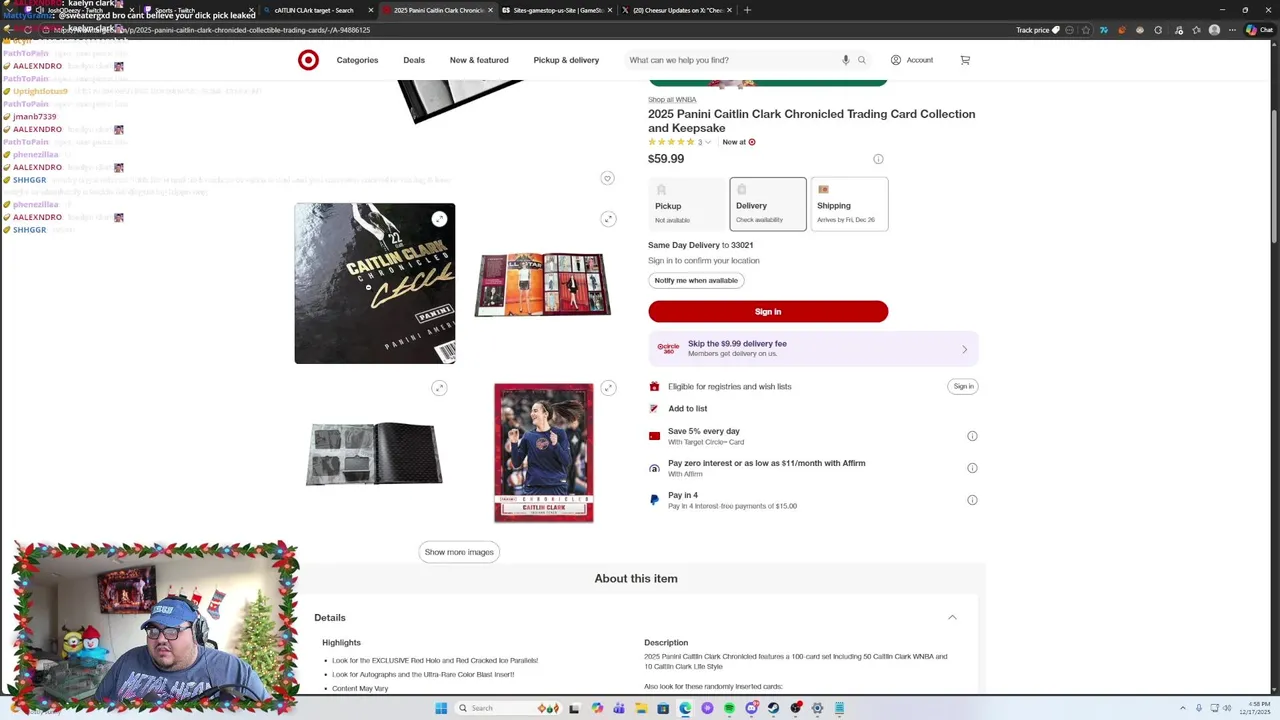1280x720 pixels.
Task: Show hidden system tray icons
Action: (x=1183, y=708)
